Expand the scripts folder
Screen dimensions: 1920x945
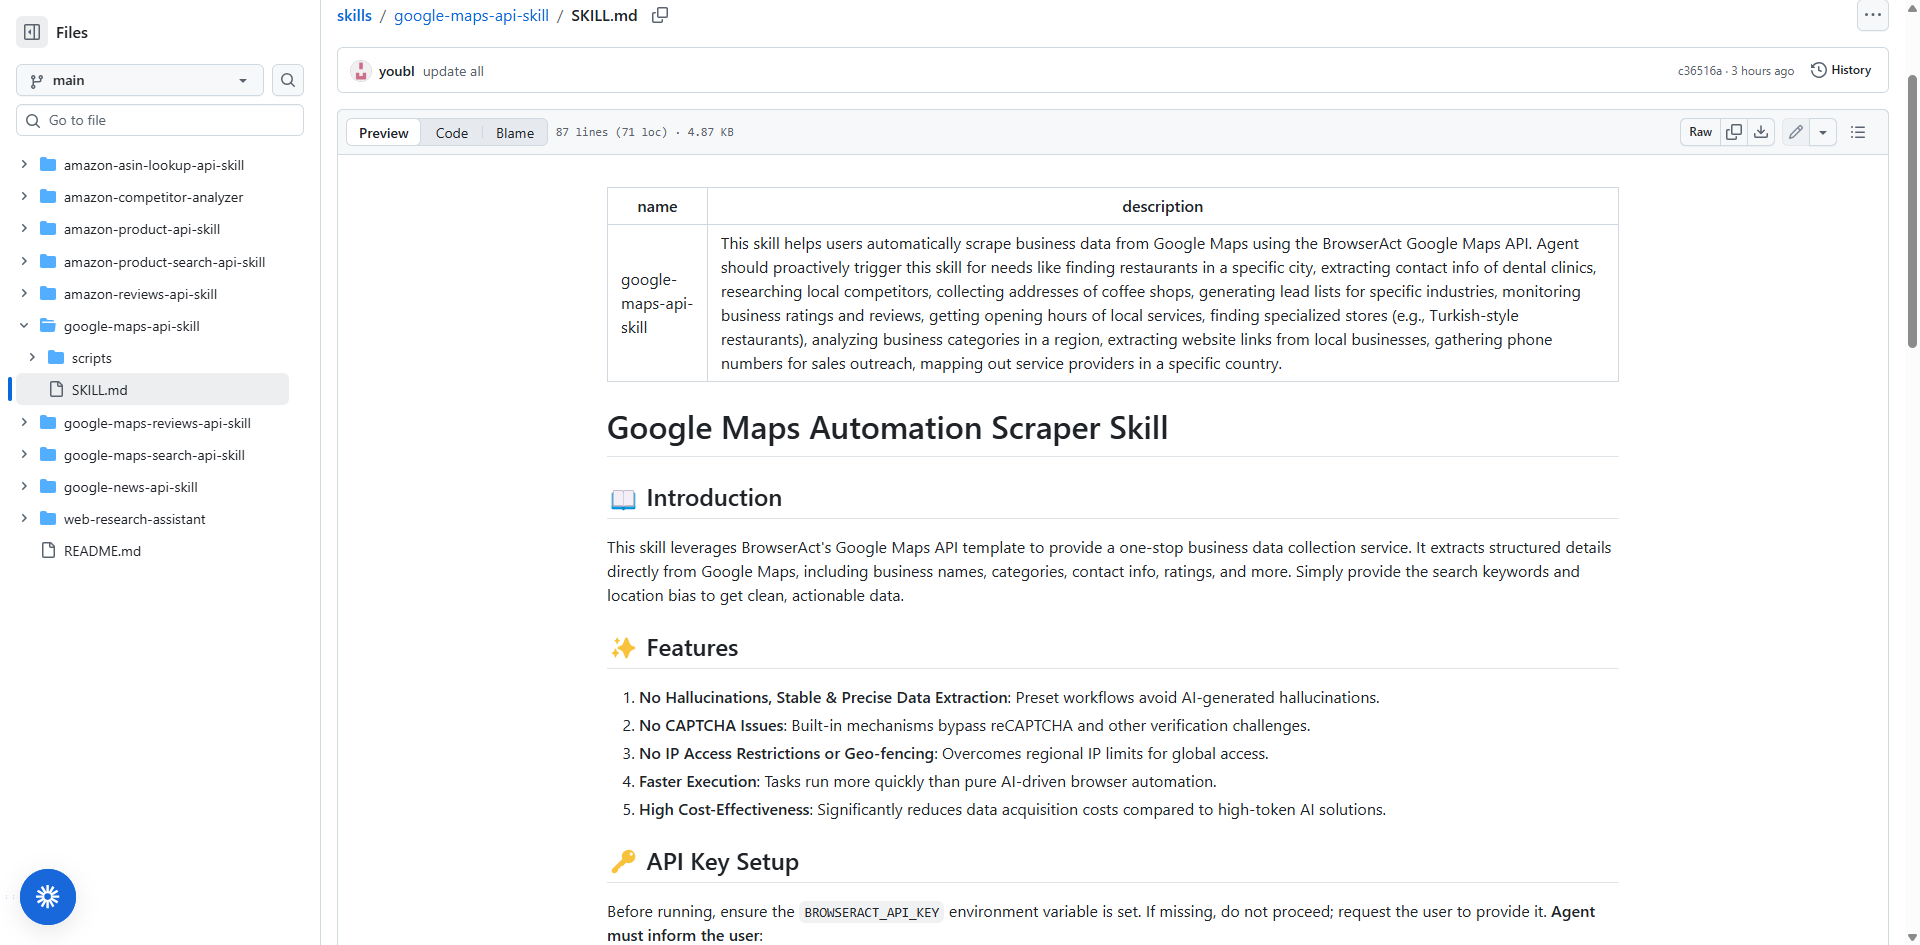(x=33, y=357)
